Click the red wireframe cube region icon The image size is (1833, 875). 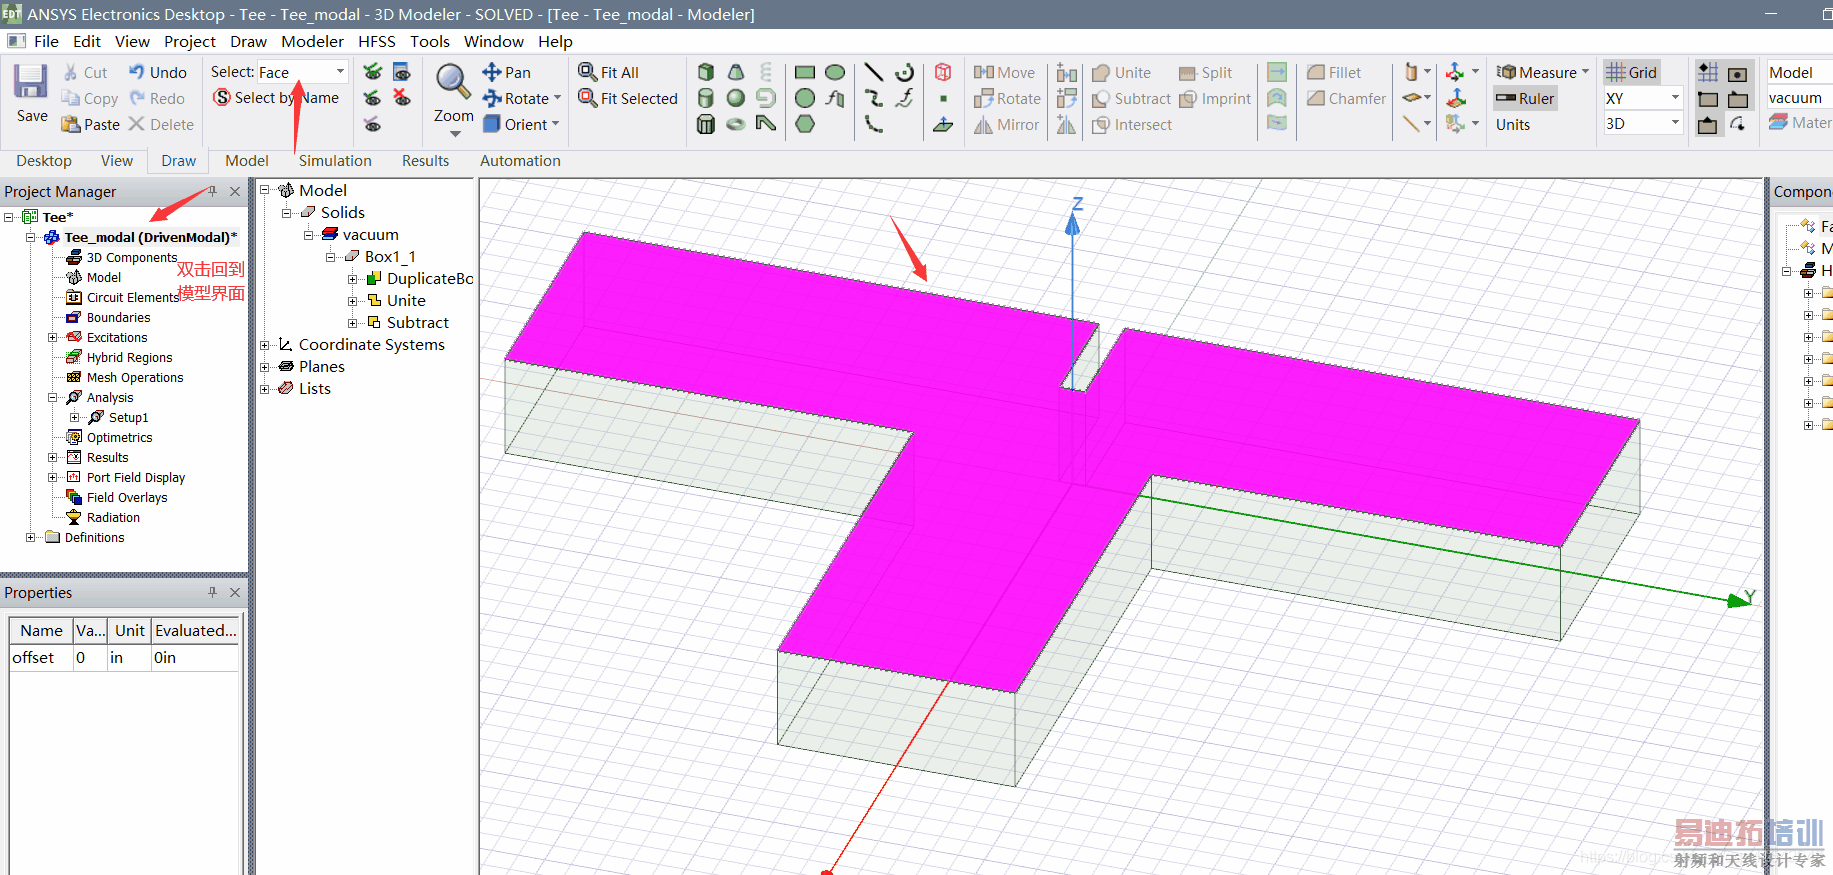click(x=943, y=72)
